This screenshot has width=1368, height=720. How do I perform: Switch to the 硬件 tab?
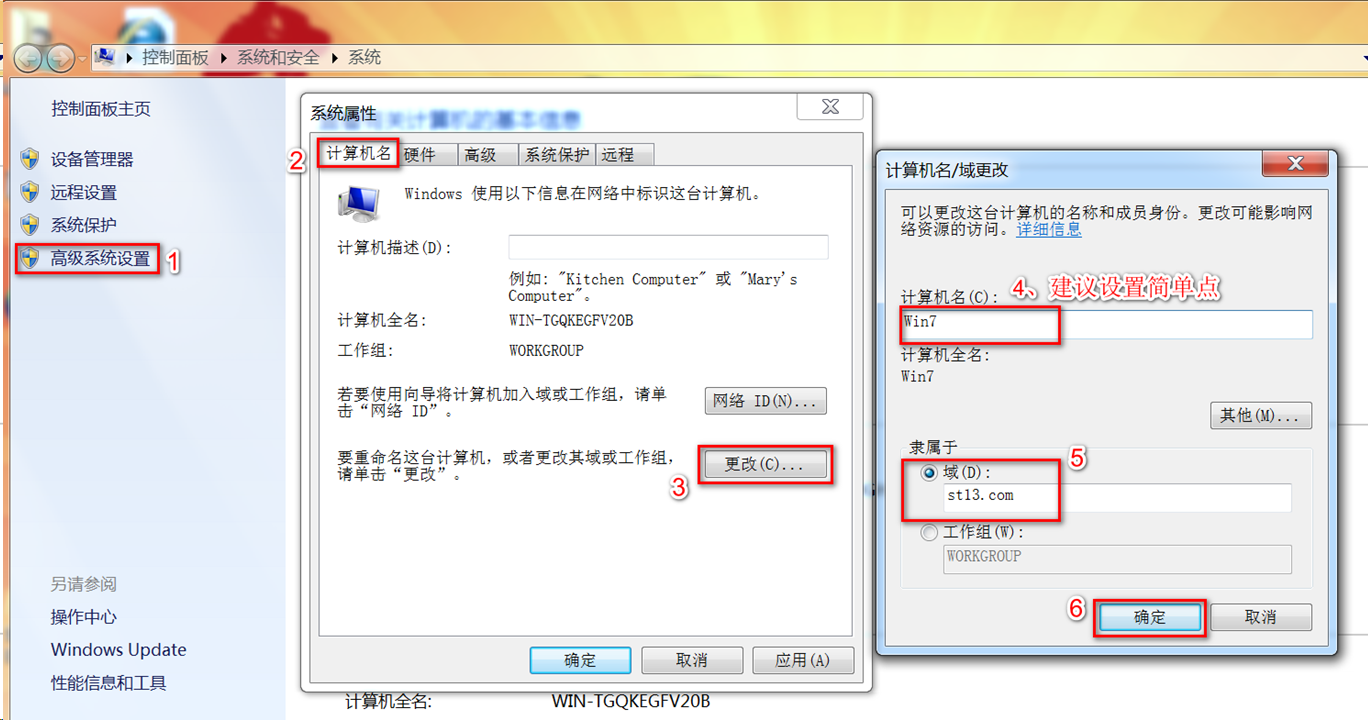(420, 154)
